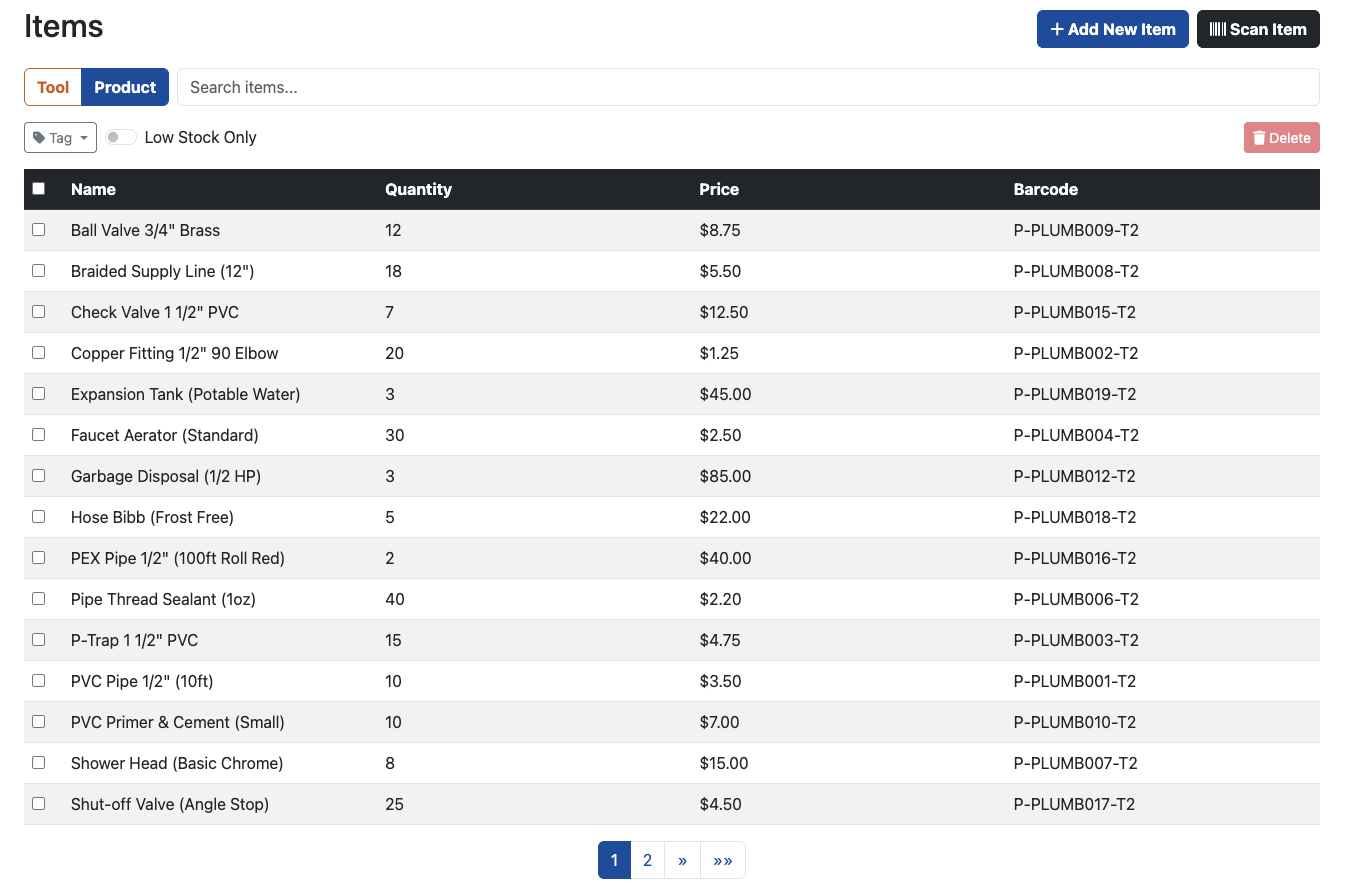Click the single chevron for next page
The image size is (1354, 892).
point(682,860)
